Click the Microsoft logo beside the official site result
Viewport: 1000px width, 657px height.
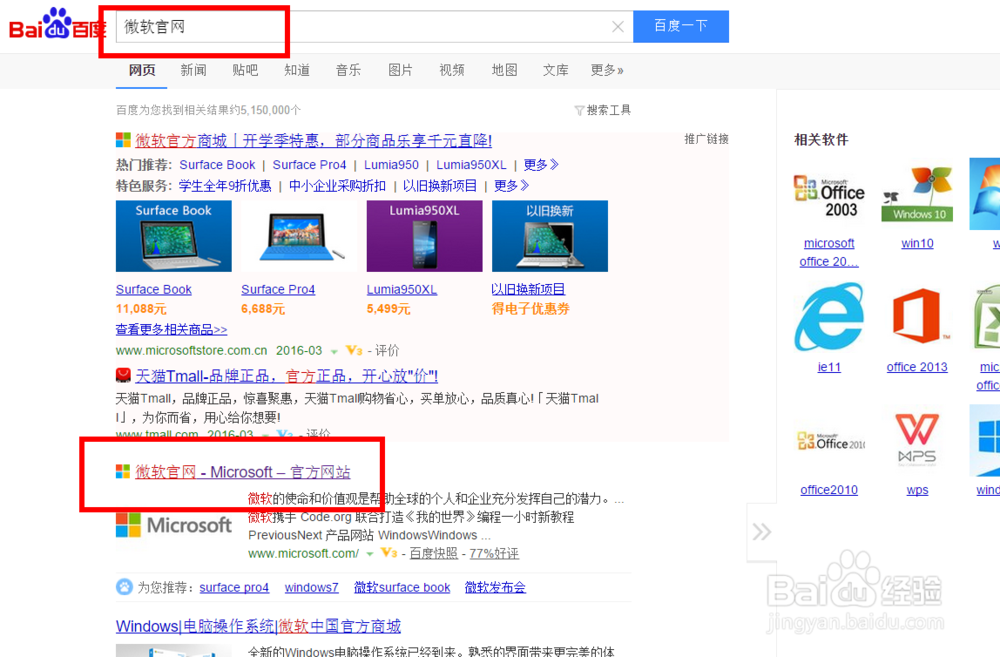pyautogui.click(x=175, y=525)
